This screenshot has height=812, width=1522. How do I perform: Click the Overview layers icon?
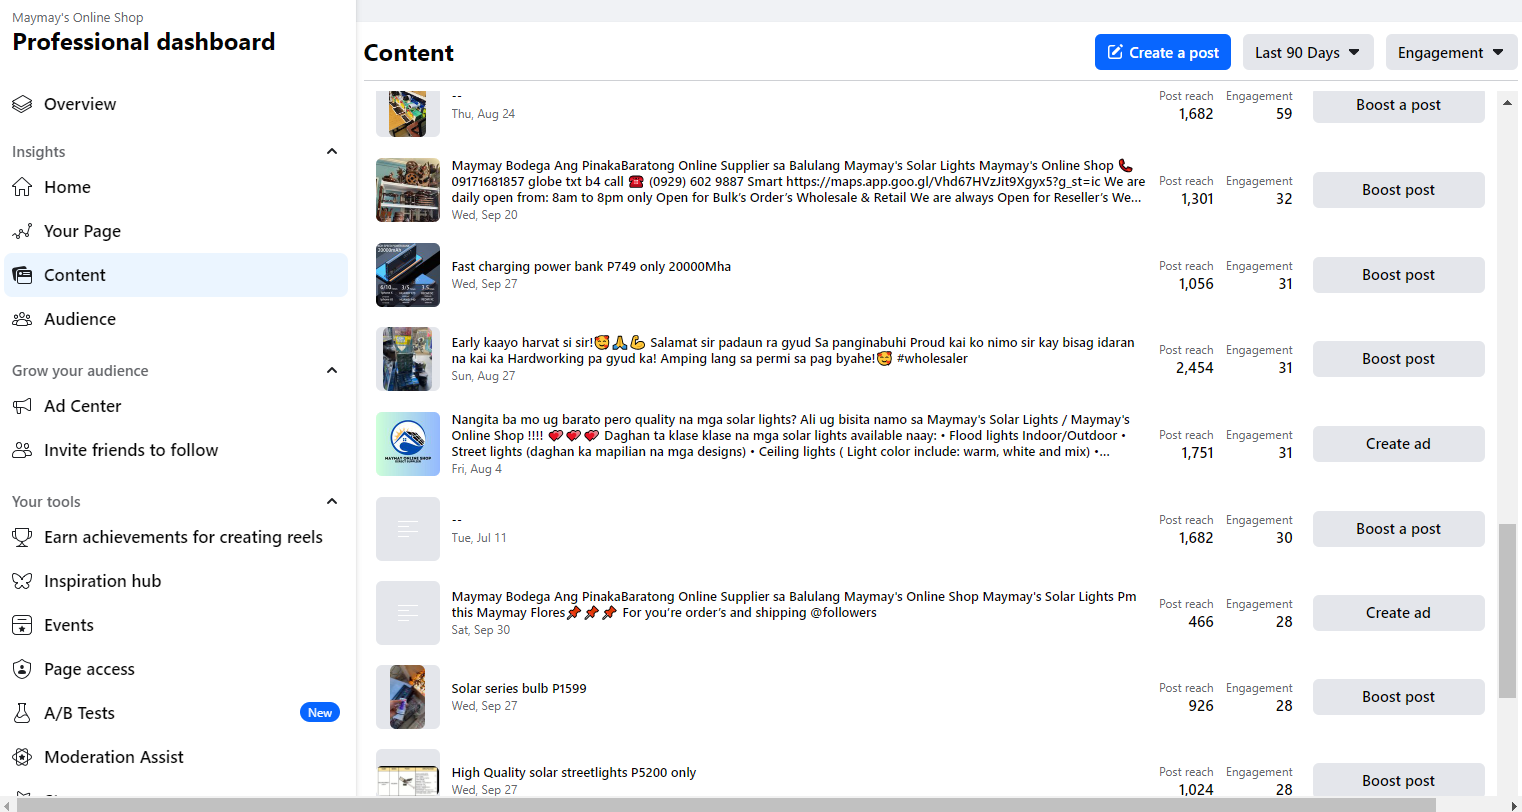pyautogui.click(x=22, y=104)
